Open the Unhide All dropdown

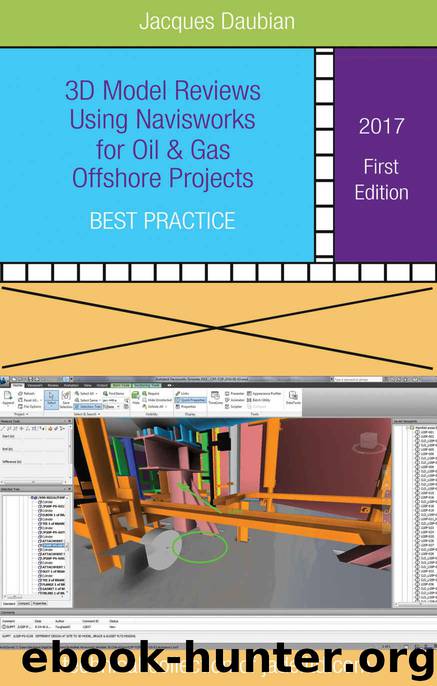(155, 406)
